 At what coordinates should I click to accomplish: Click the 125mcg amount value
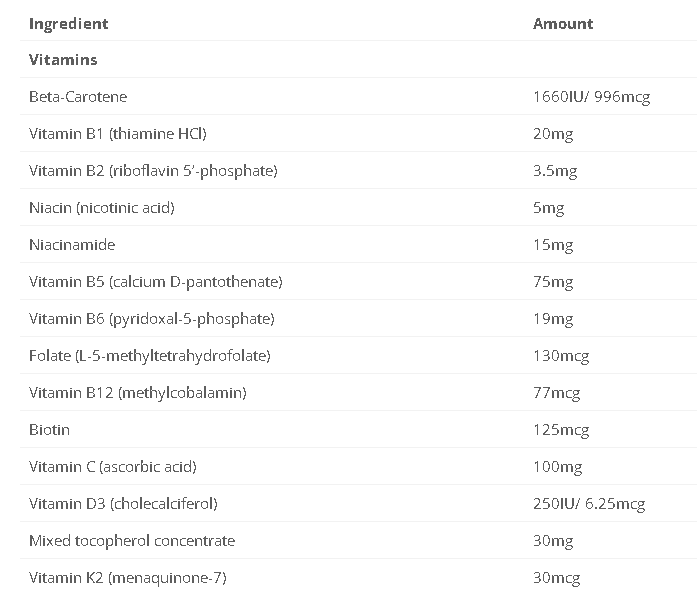[x=561, y=430]
